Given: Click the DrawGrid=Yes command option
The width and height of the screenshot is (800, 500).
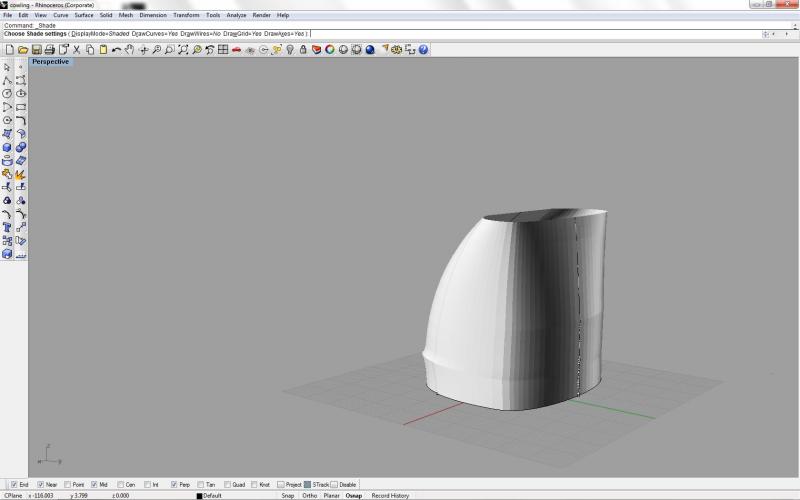Looking at the screenshot, I should [x=242, y=34].
